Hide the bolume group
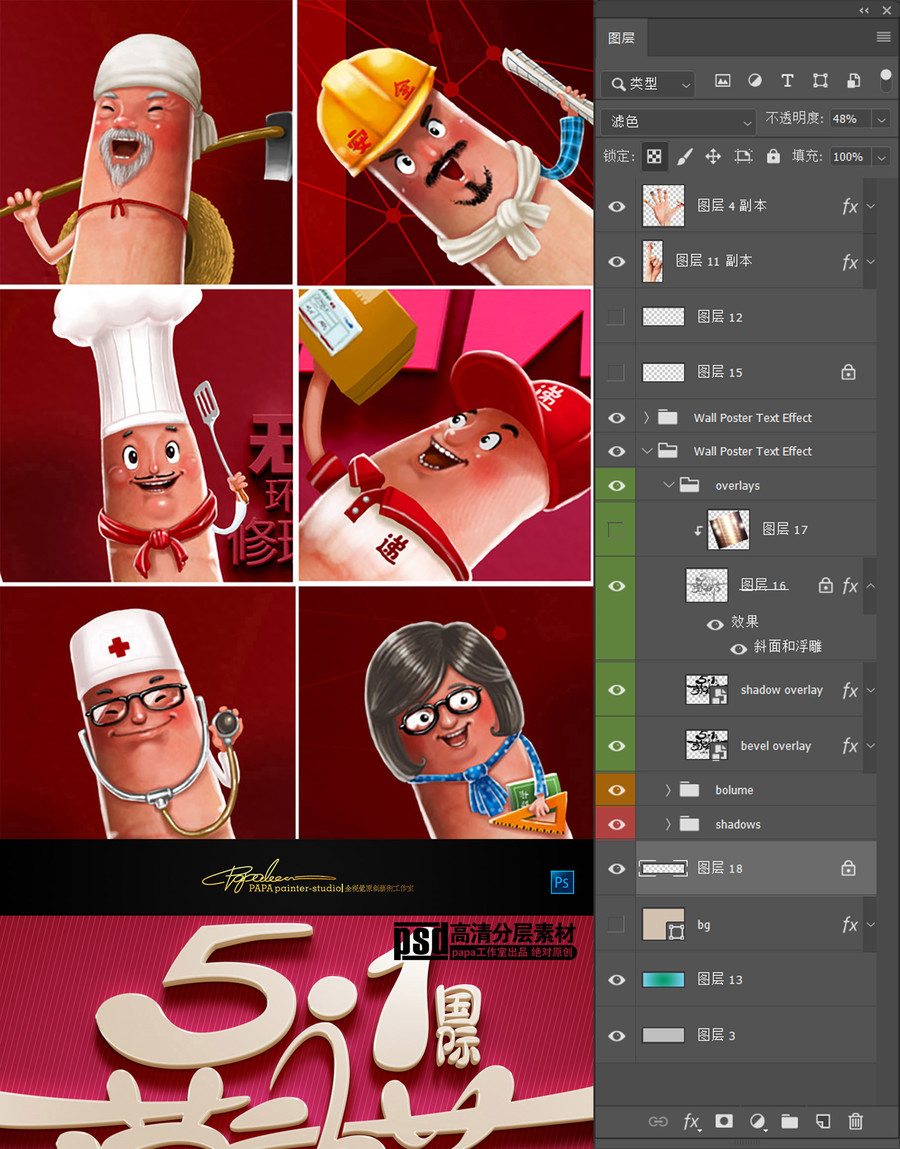Viewport: 900px width, 1149px height. [x=616, y=790]
